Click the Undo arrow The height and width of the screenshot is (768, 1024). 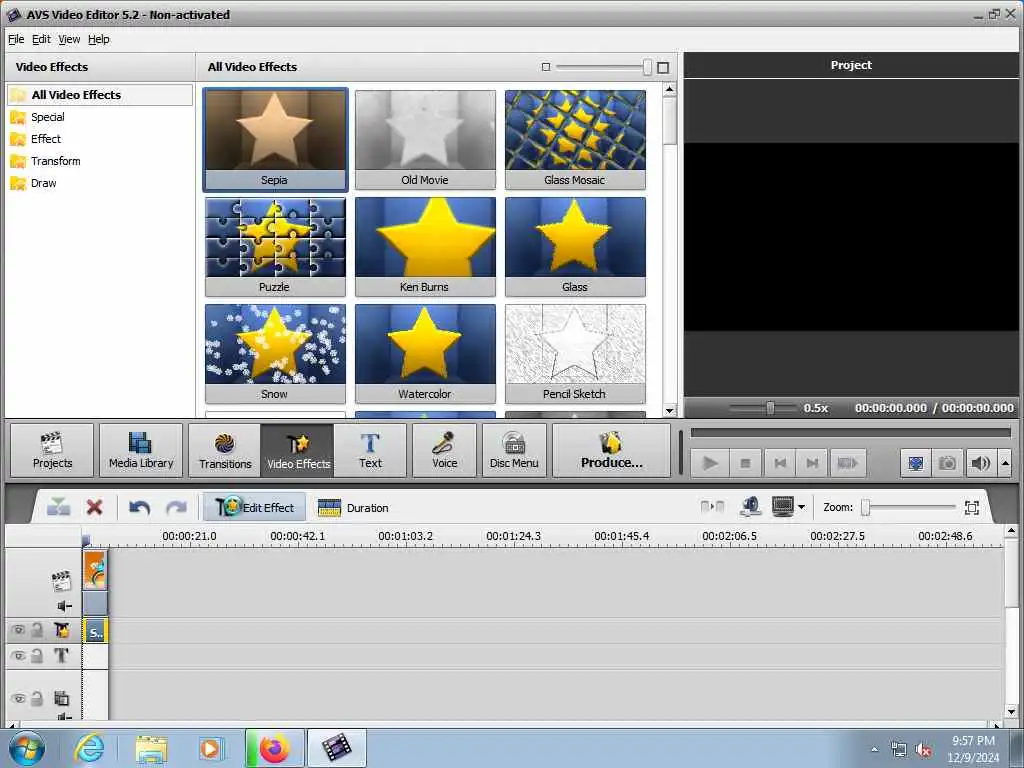(x=139, y=507)
